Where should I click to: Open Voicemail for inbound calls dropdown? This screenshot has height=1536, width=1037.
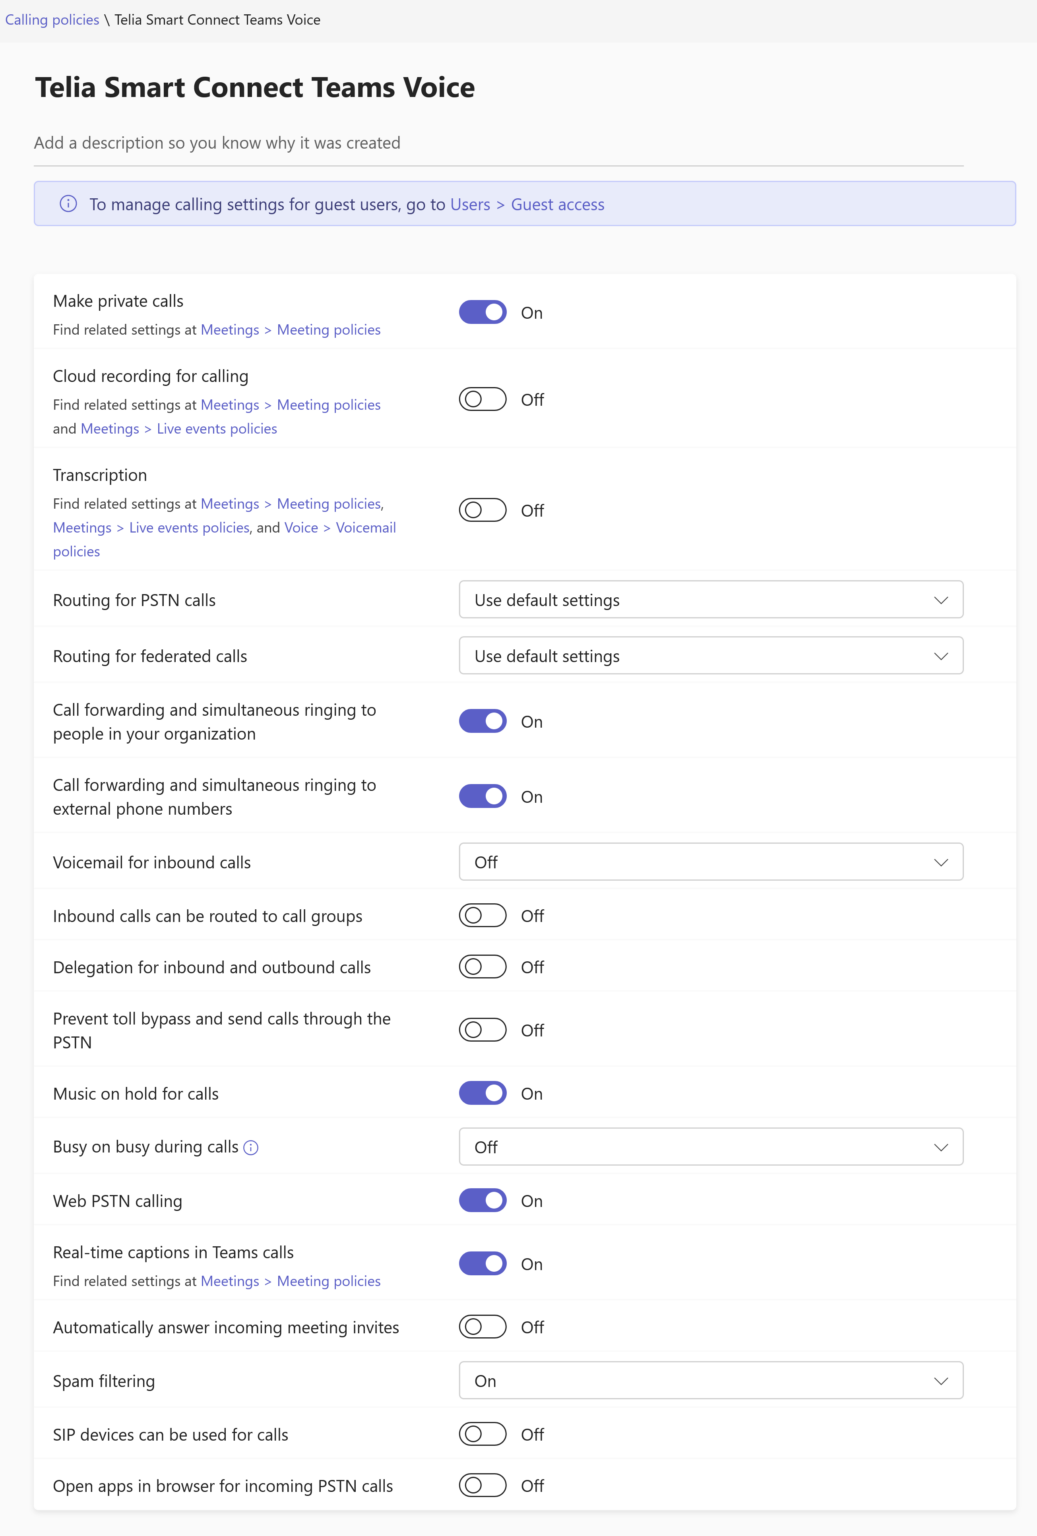click(711, 862)
